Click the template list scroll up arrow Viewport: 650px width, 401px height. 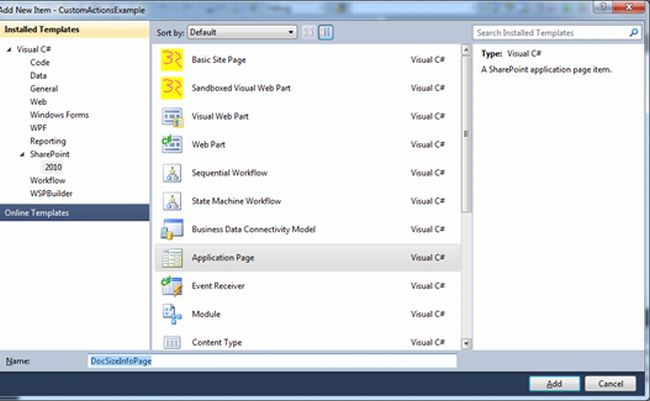(x=466, y=50)
